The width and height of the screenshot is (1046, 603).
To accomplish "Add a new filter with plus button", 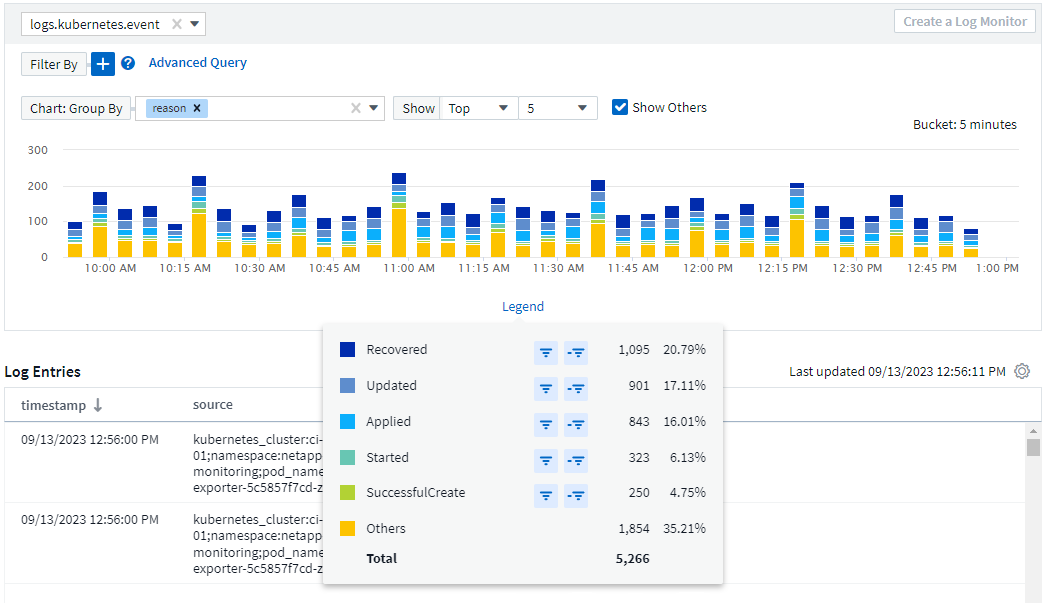I will click(x=103, y=64).
